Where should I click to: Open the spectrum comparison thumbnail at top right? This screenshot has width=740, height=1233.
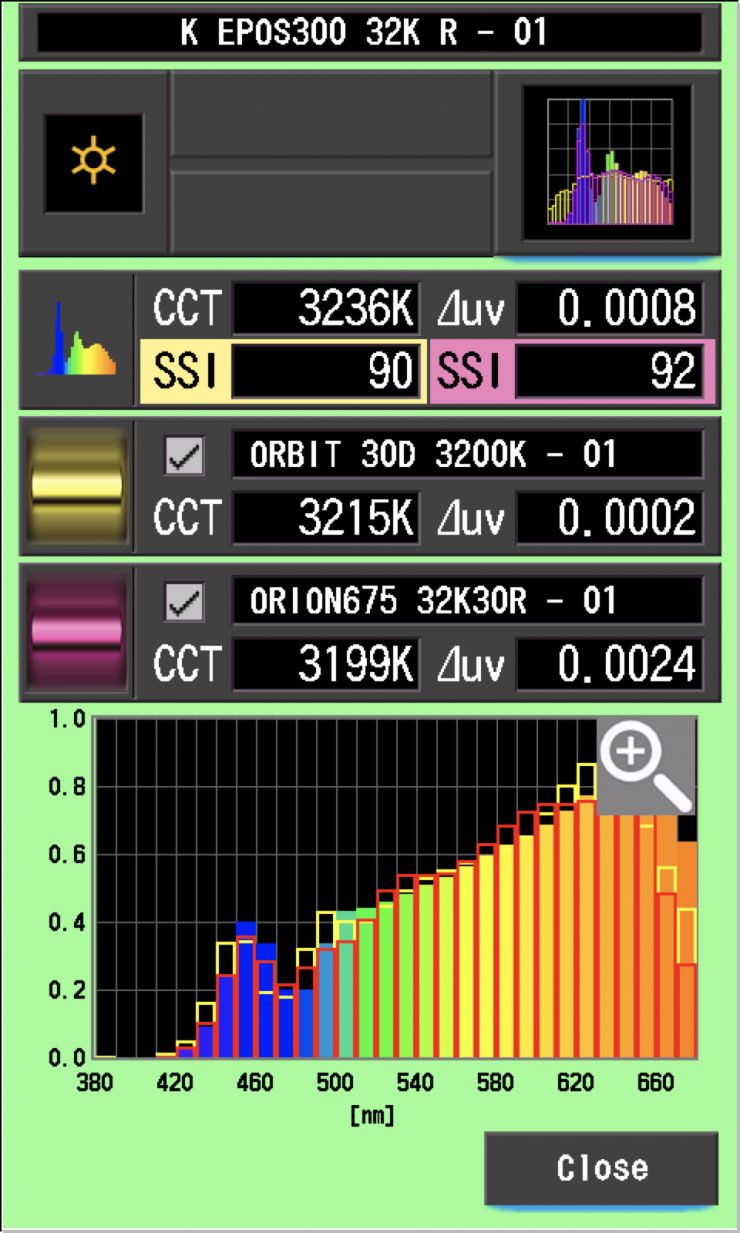(608, 162)
